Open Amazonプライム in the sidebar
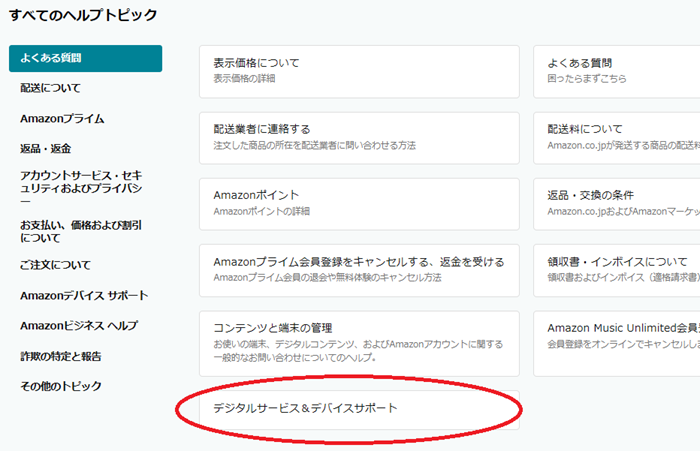Viewport: 700px width, 451px height. point(62,118)
